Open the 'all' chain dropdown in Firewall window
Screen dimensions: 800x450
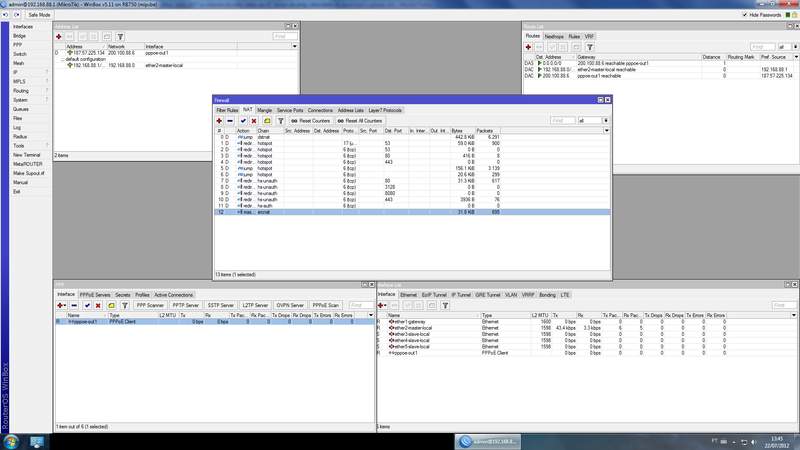tap(606, 121)
